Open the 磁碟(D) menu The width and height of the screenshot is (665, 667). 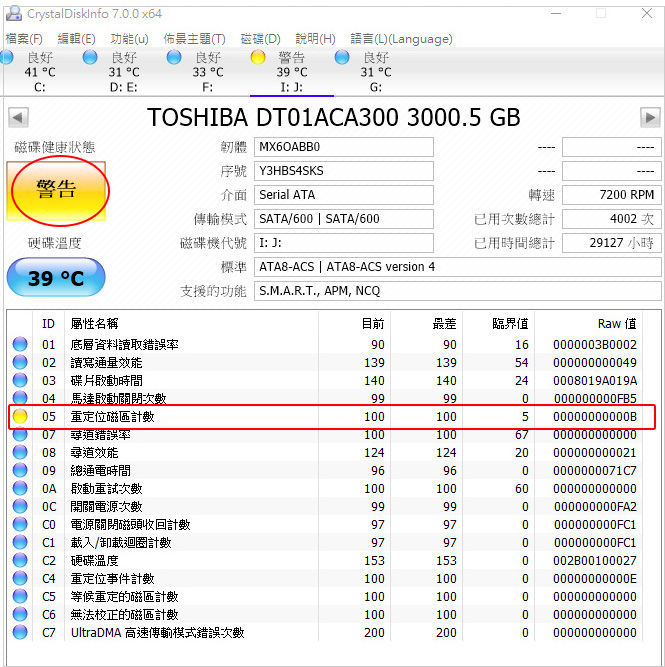[260, 39]
